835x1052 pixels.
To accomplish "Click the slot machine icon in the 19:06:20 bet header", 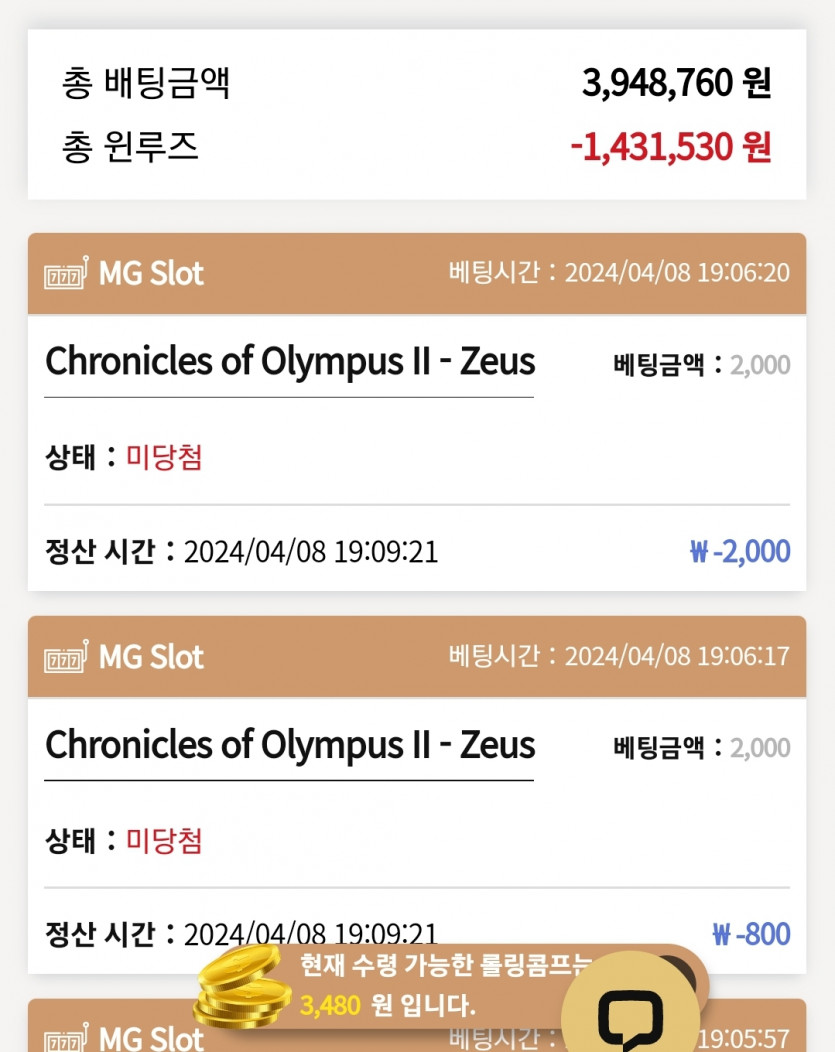I will [66, 273].
